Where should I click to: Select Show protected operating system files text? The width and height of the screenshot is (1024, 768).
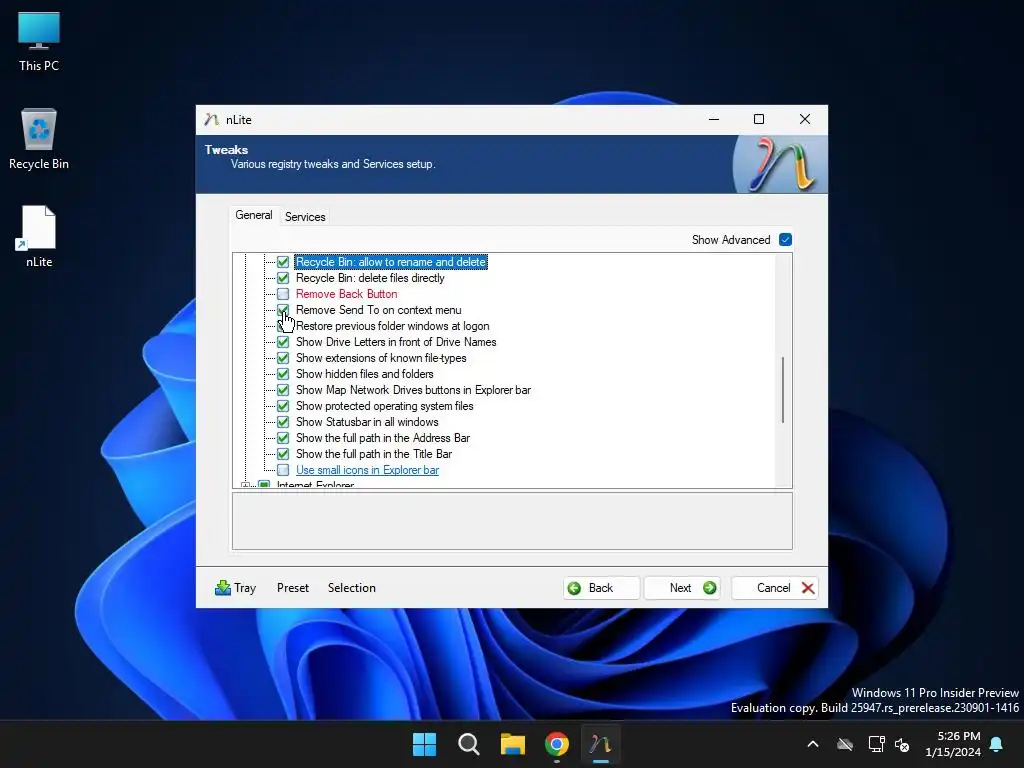(385, 406)
